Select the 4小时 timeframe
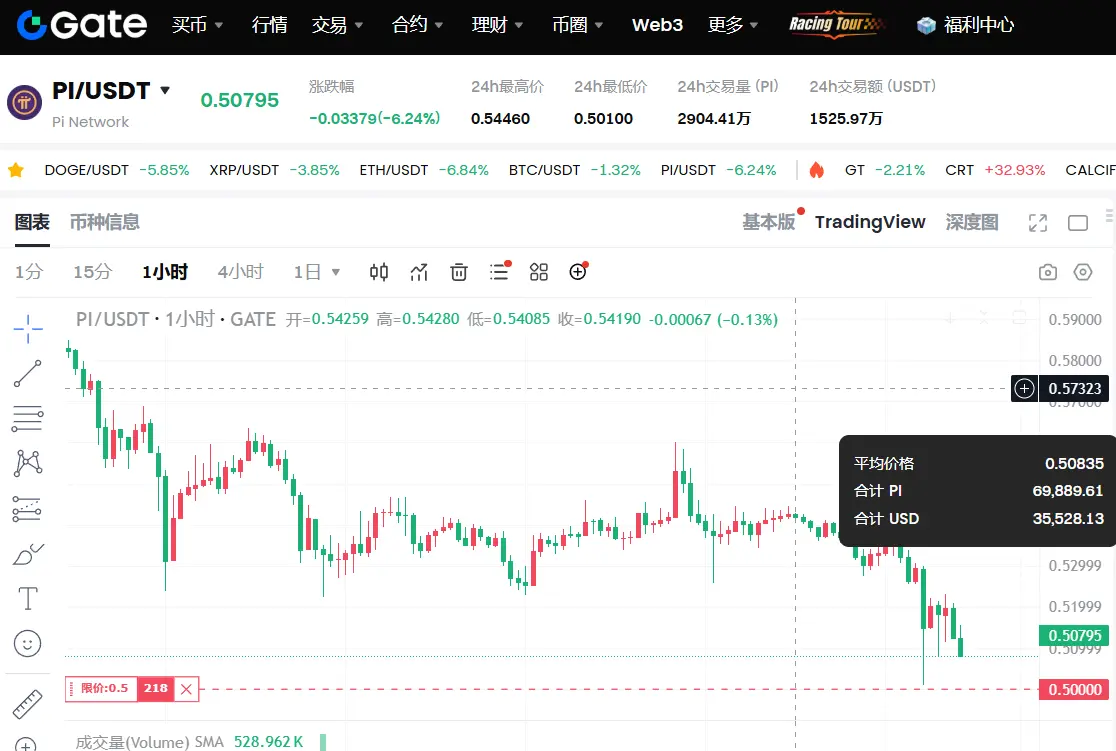1116x751 pixels. click(x=241, y=272)
